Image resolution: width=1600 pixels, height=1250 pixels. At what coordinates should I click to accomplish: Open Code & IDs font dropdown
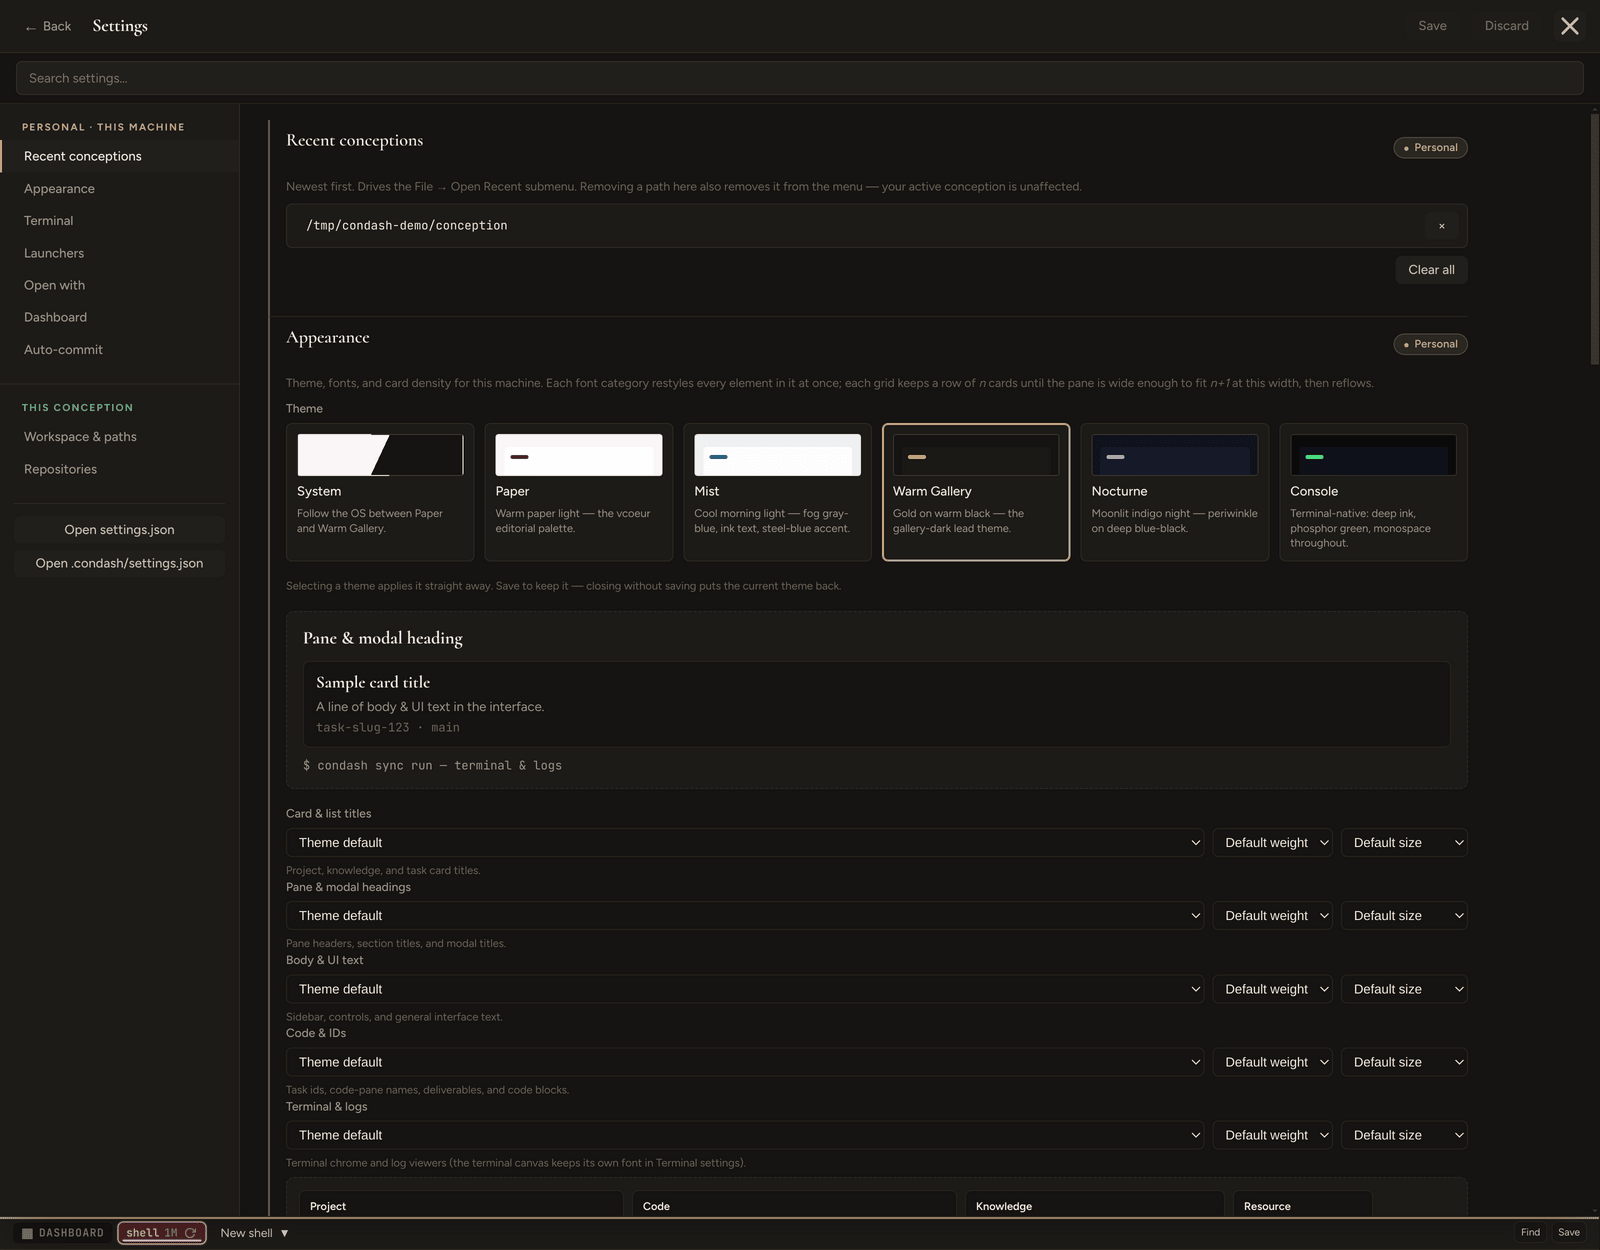745,1062
